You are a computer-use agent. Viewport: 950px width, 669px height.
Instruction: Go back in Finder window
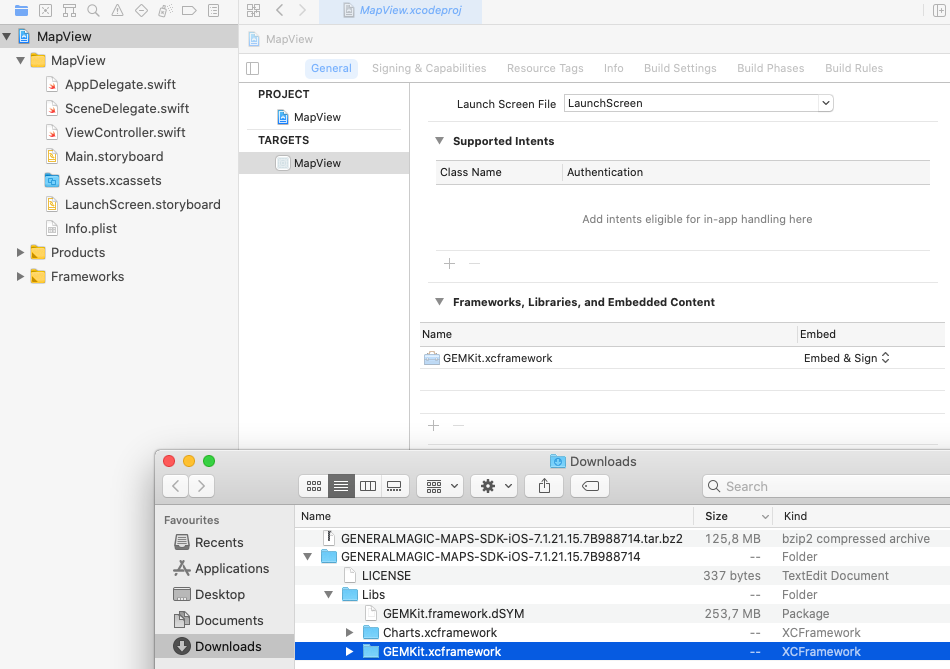pyautogui.click(x=176, y=486)
